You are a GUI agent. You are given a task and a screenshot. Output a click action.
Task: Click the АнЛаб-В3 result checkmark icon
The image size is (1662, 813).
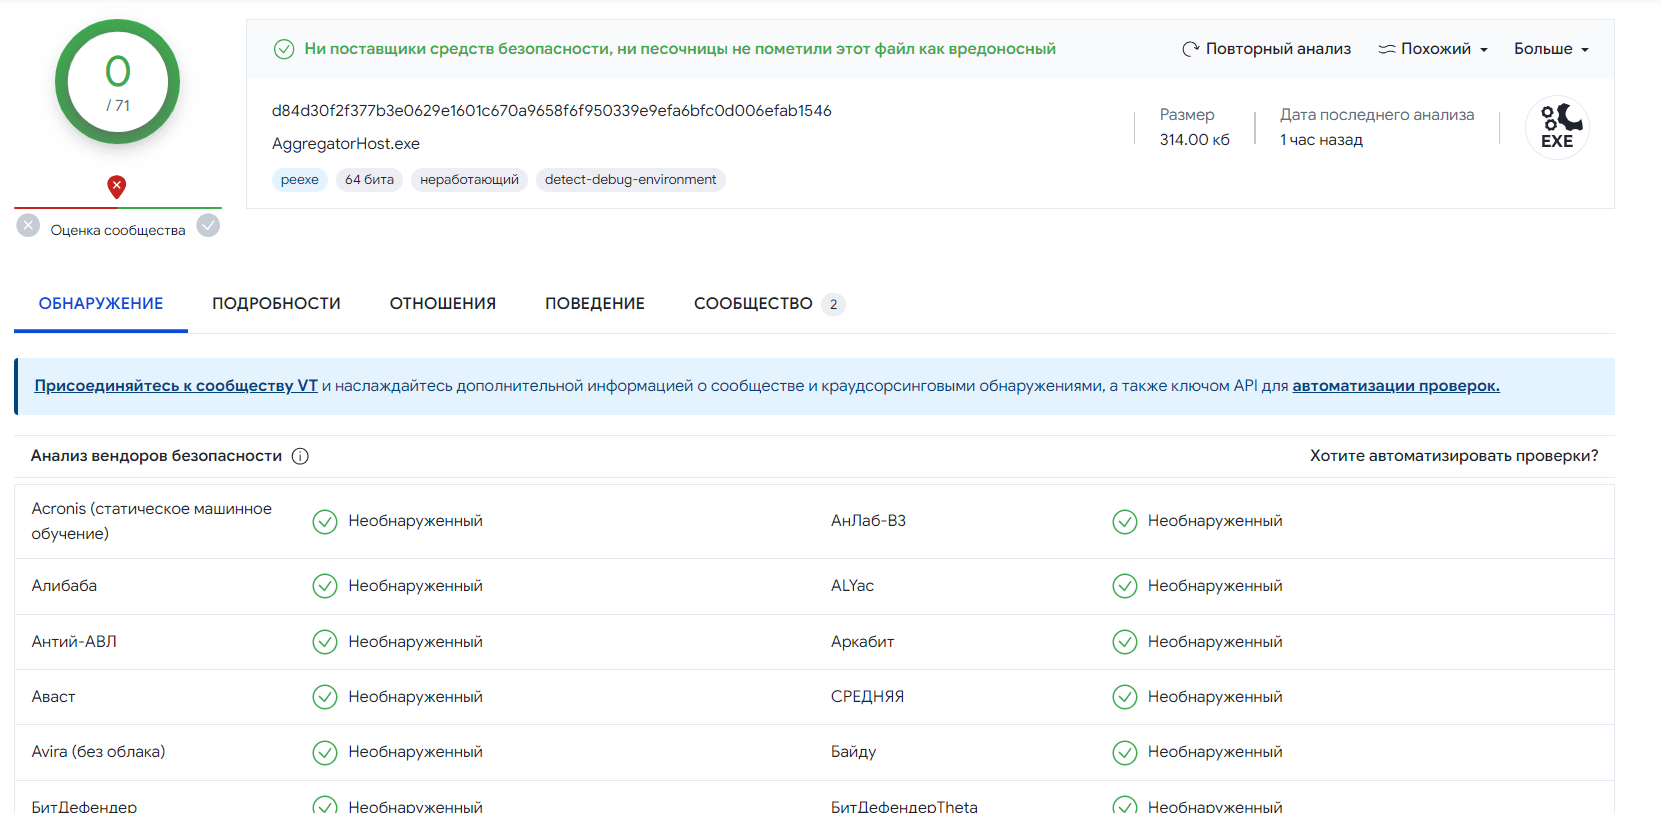click(1125, 522)
